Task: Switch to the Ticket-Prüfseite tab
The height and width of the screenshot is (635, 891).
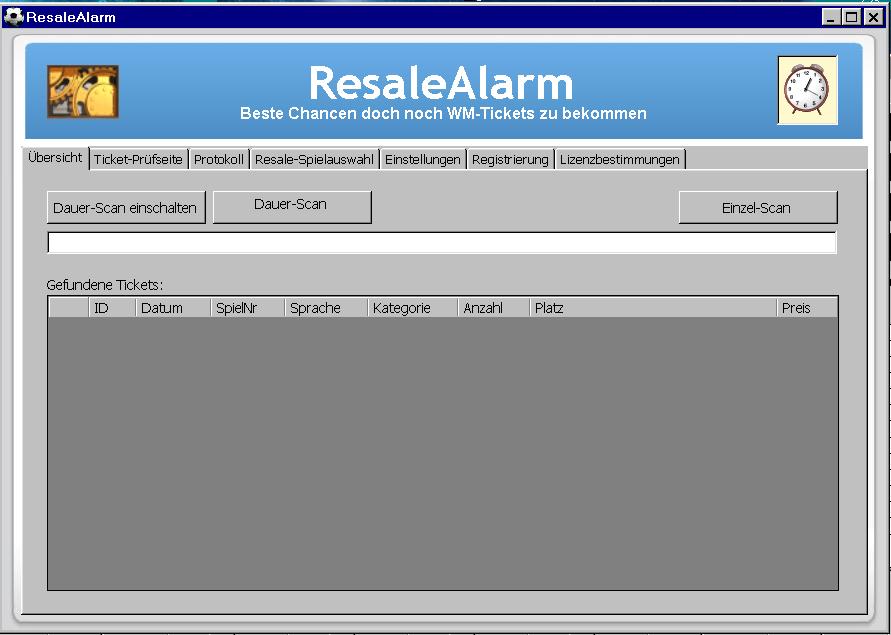Action: (x=138, y=160)
